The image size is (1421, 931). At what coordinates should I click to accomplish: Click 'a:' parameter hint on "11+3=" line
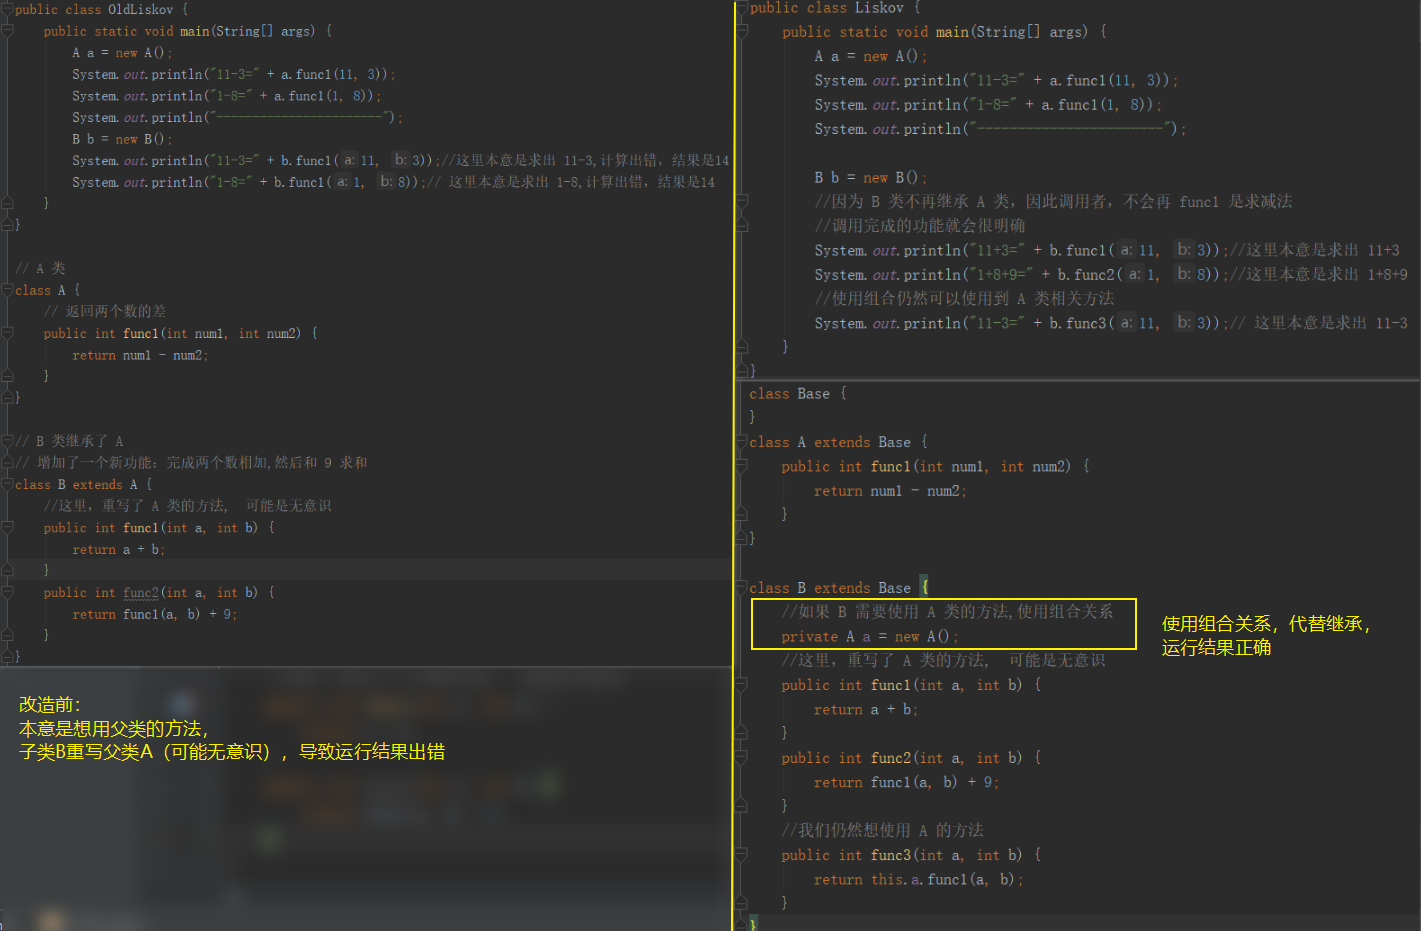coord(1126,250)
